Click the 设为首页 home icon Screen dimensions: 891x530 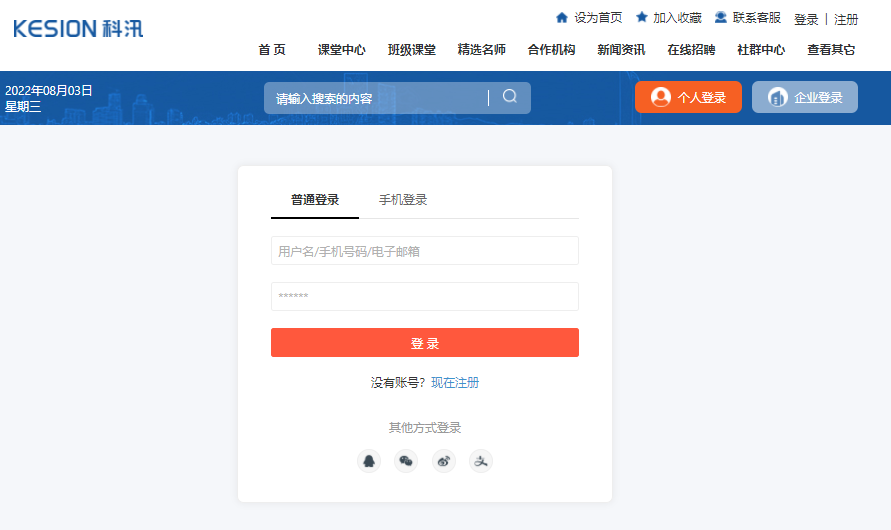point(562,18)
